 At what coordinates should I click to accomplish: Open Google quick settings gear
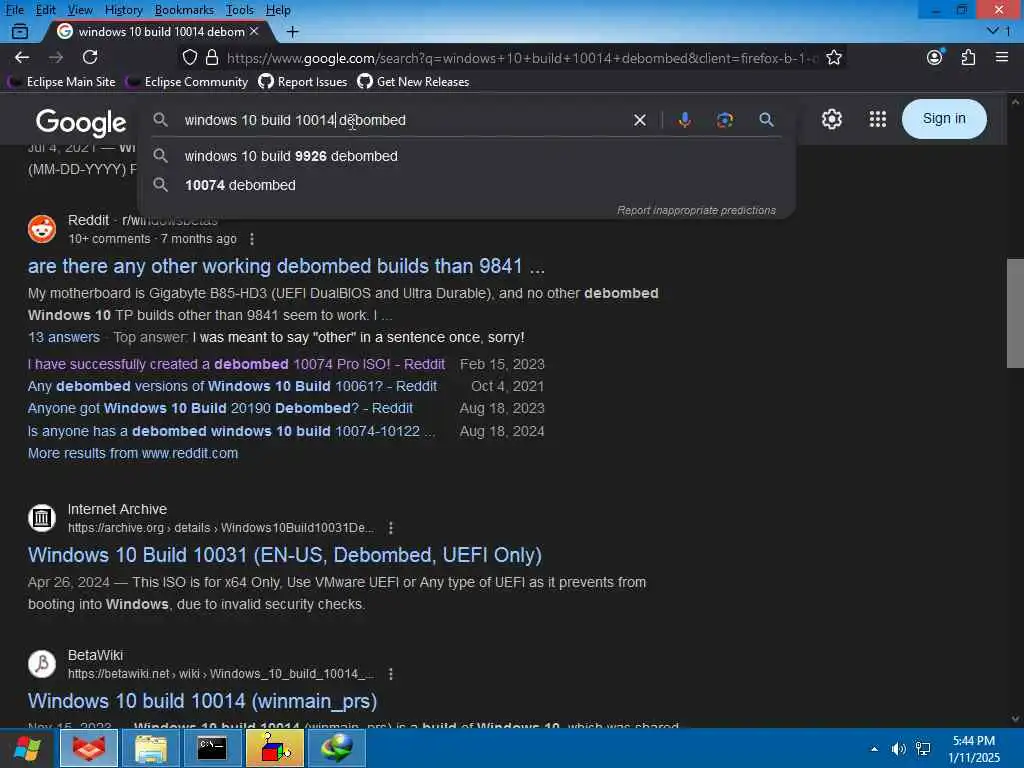pos(831,119)
